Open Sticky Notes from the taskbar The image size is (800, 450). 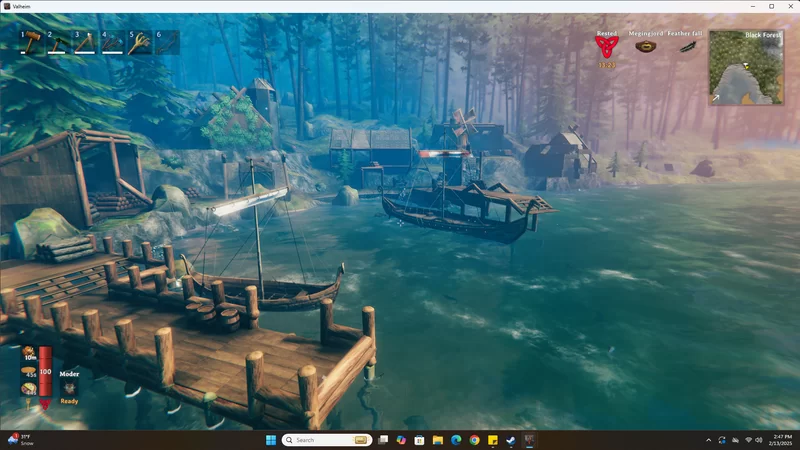(x=493, y=440)
